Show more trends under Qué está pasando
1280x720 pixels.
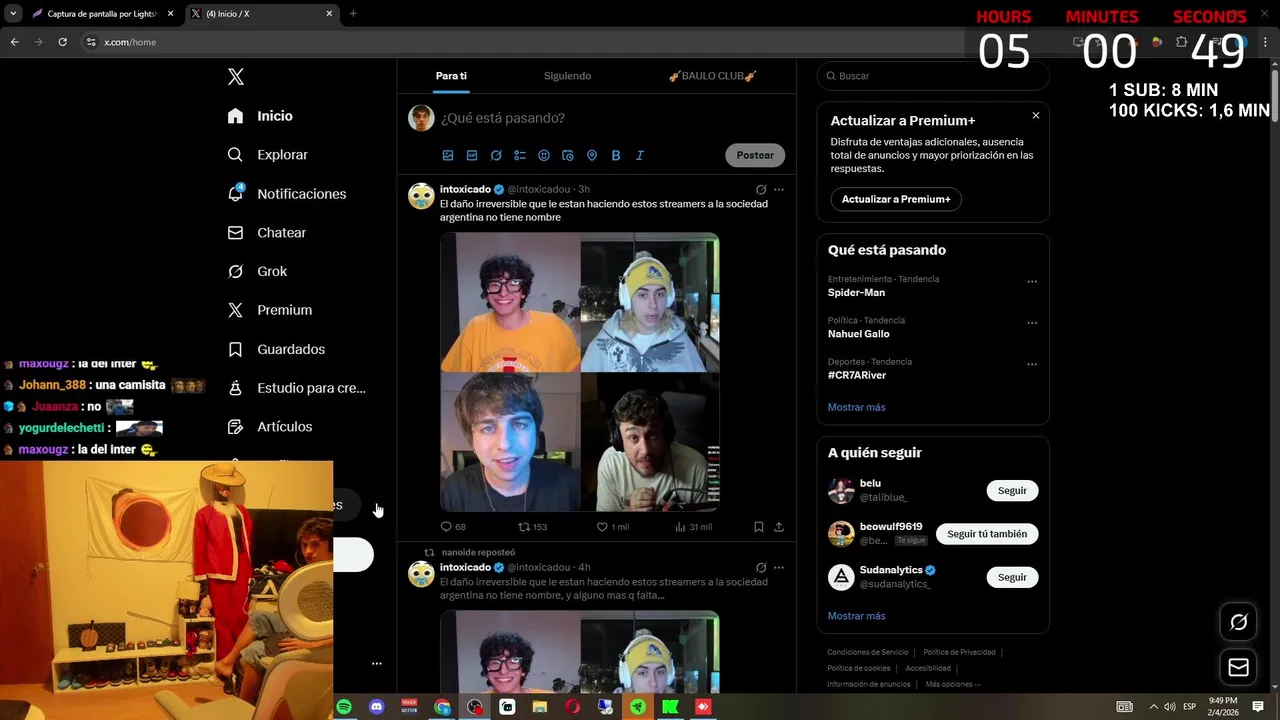856,407
